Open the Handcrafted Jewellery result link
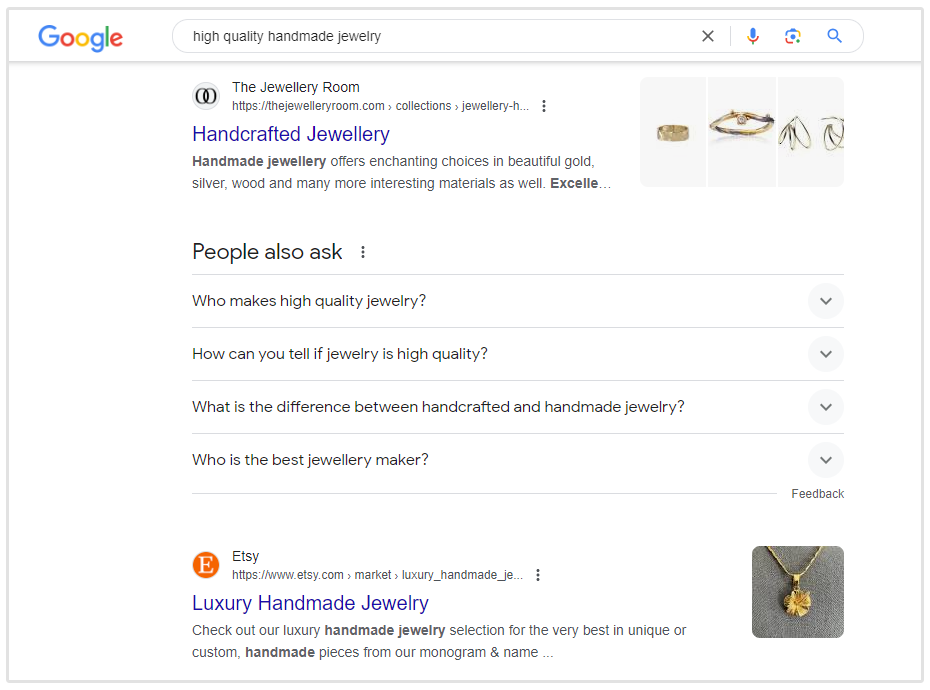 coord(291,134)
